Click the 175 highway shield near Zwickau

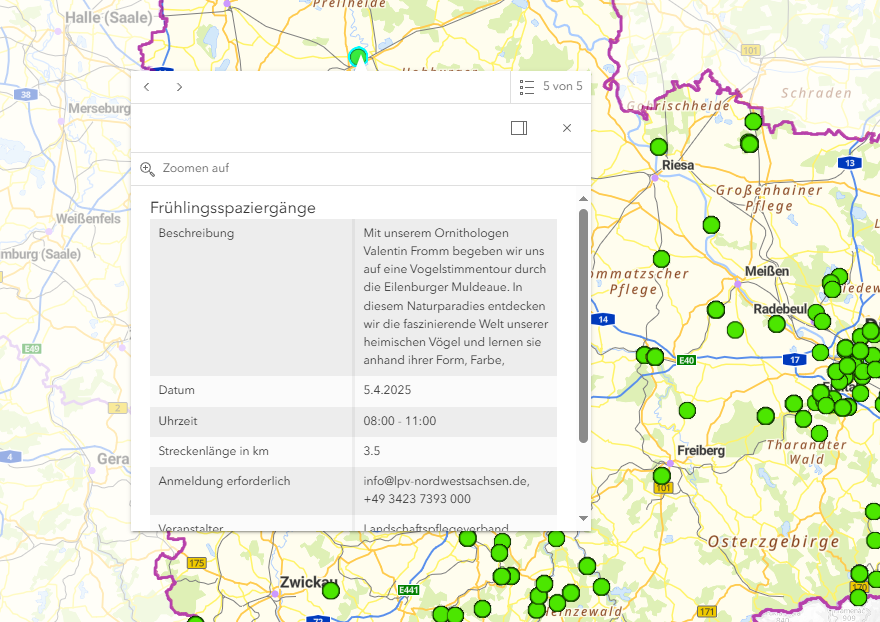[x=196, y=563]
